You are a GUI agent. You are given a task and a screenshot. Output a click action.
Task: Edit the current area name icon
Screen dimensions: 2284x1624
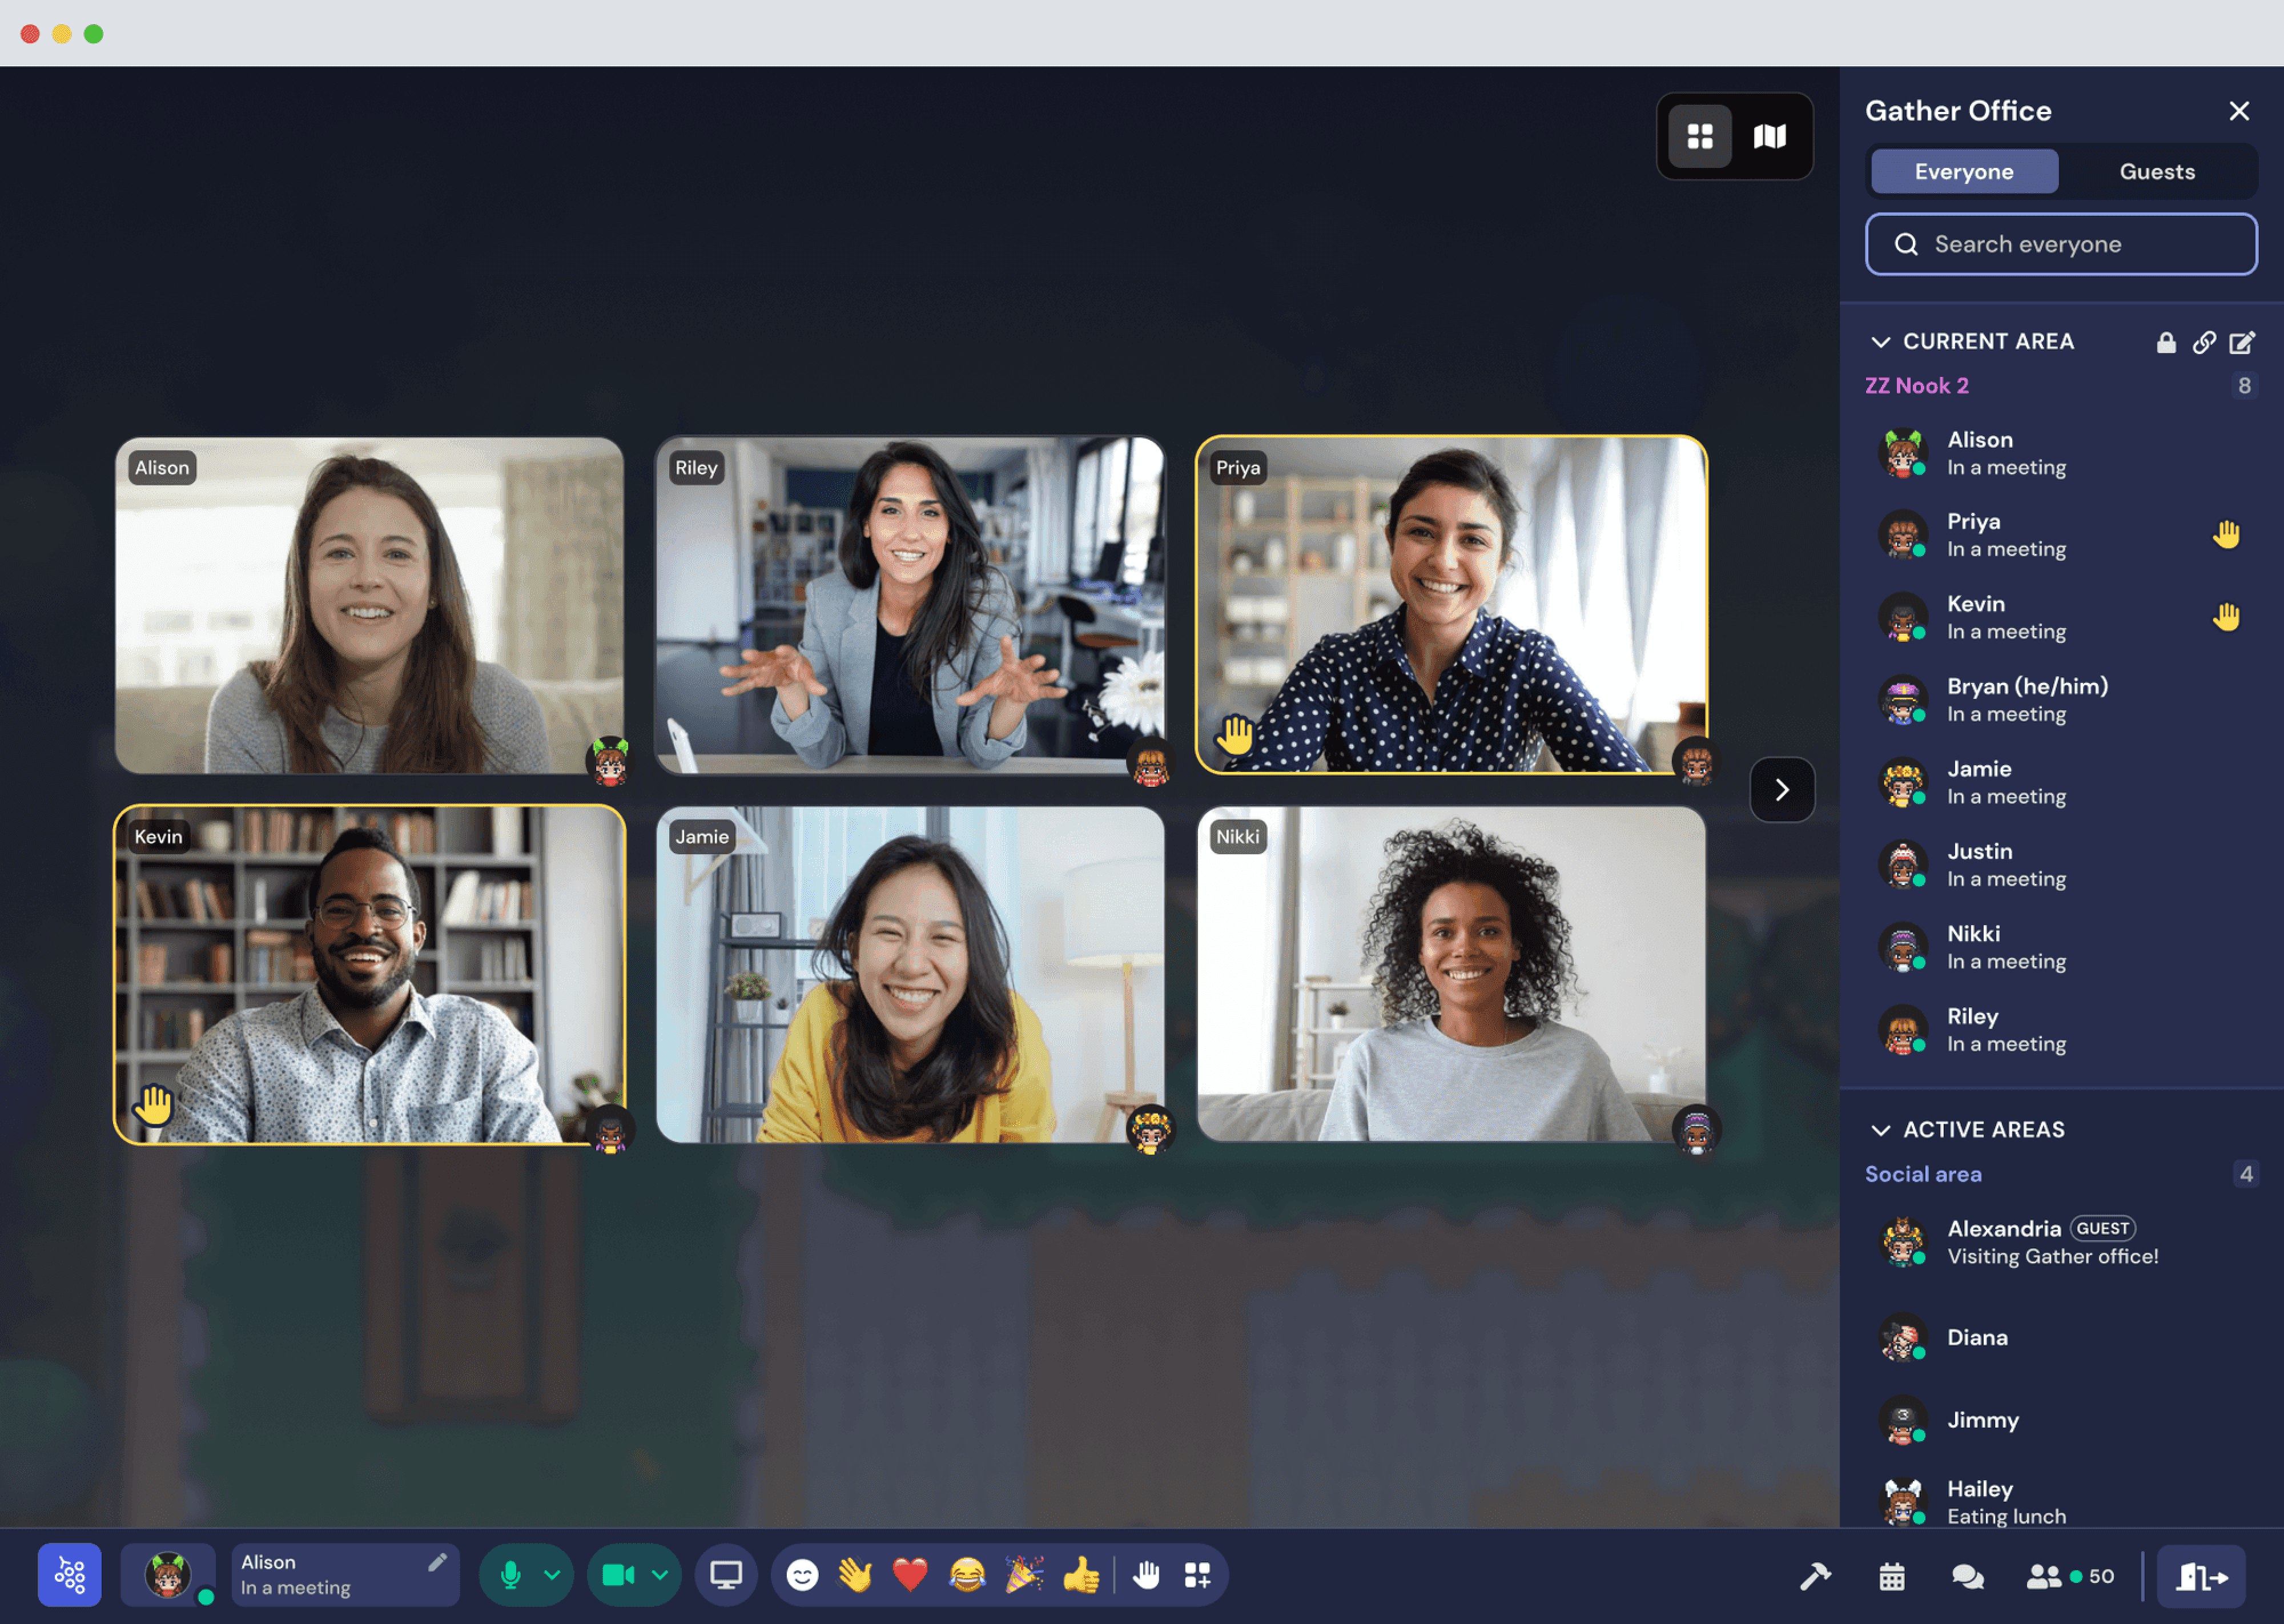click(x=2242, y=342)
